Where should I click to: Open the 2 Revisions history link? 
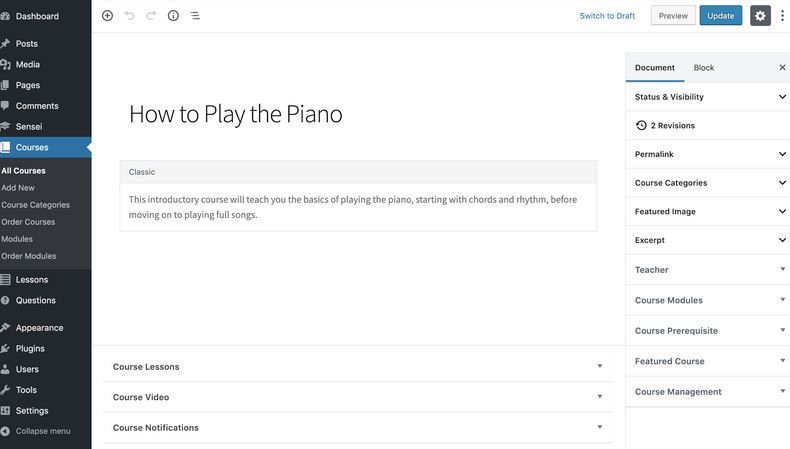coord(665,125)
